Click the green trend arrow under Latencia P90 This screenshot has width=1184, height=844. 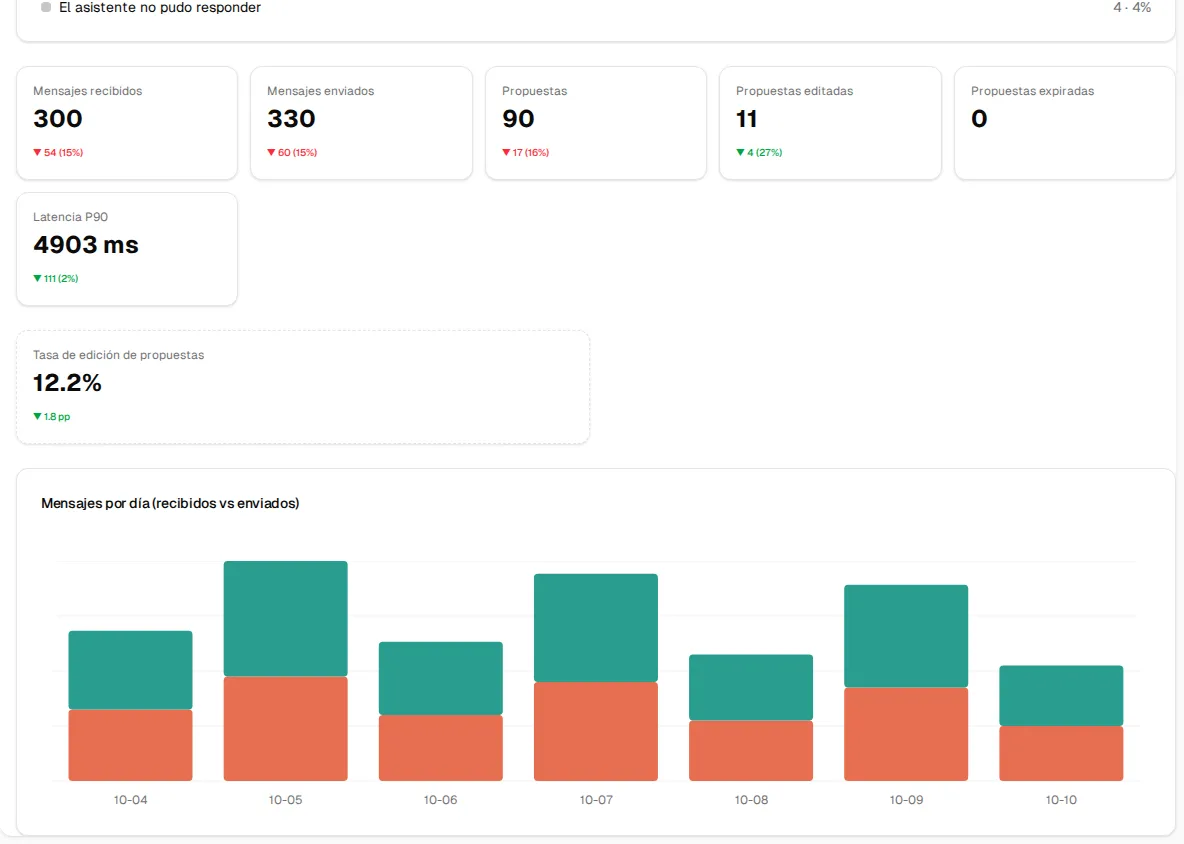pyautogui.click(x=37, y=279)
